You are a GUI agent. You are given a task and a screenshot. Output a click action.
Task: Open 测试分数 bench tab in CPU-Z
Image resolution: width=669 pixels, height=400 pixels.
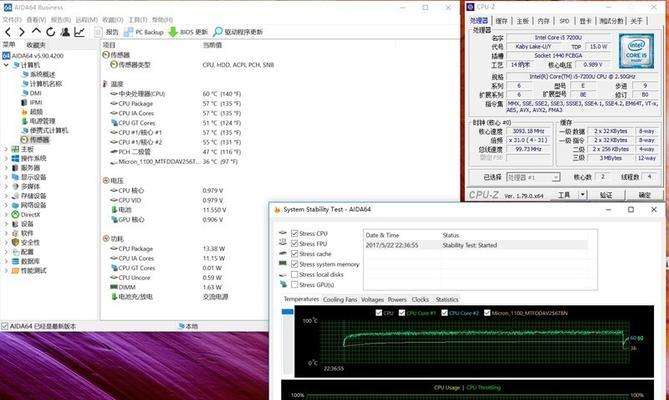(611, 20)
